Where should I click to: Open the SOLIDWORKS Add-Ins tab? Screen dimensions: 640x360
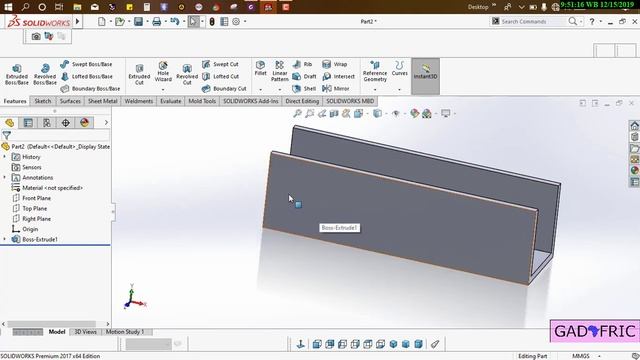[251, 101]
